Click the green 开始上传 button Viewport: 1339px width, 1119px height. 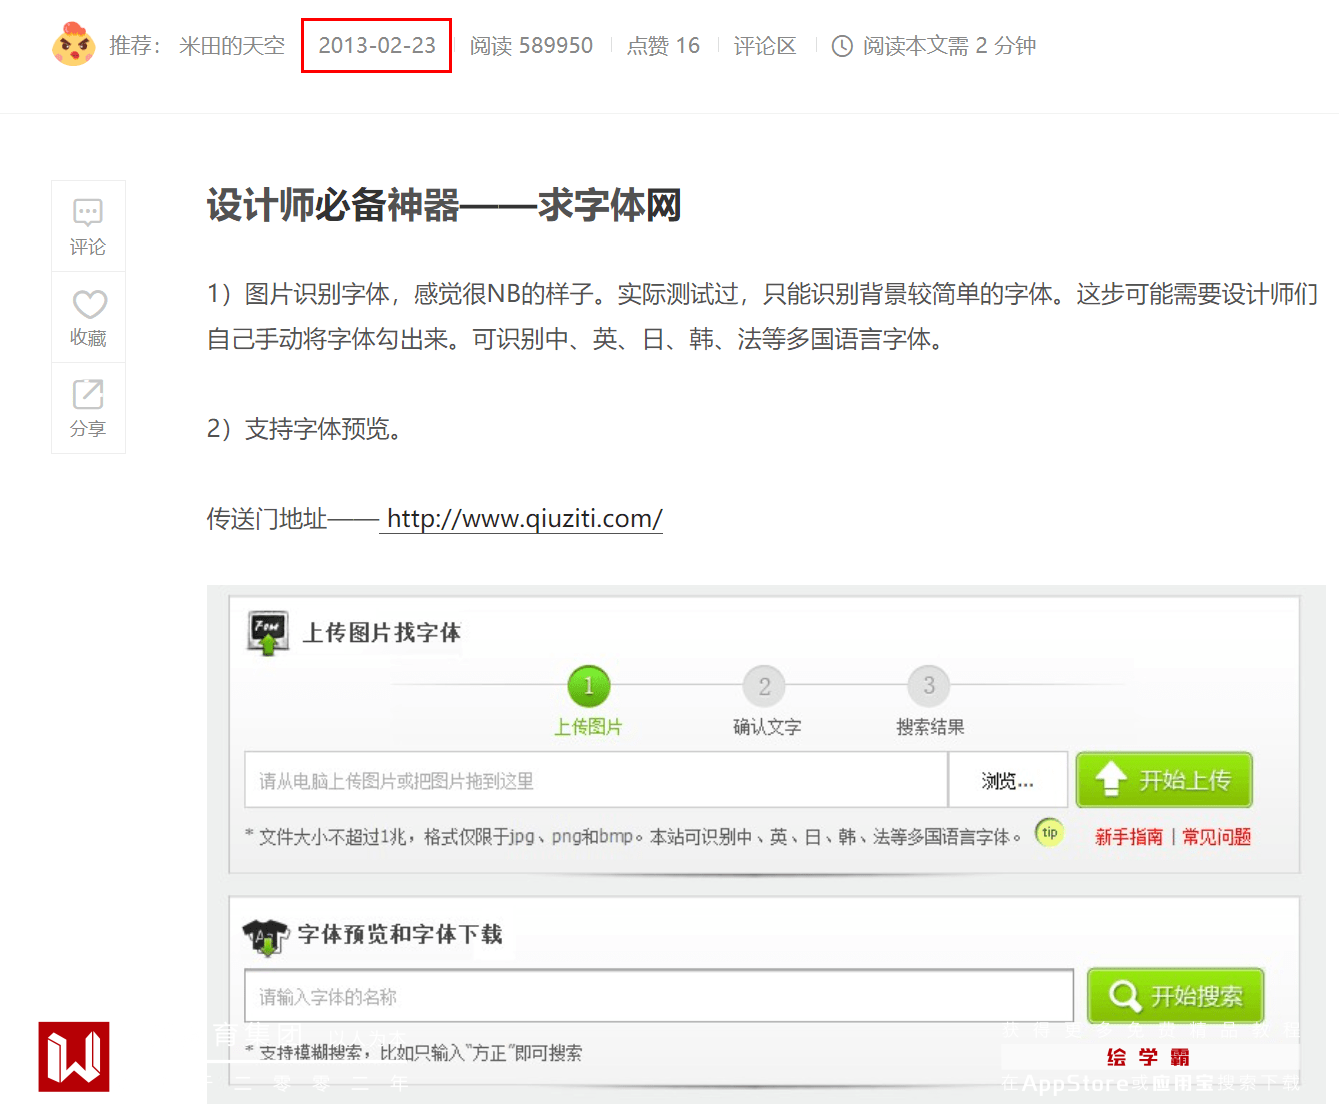(x=1164, y=780)
